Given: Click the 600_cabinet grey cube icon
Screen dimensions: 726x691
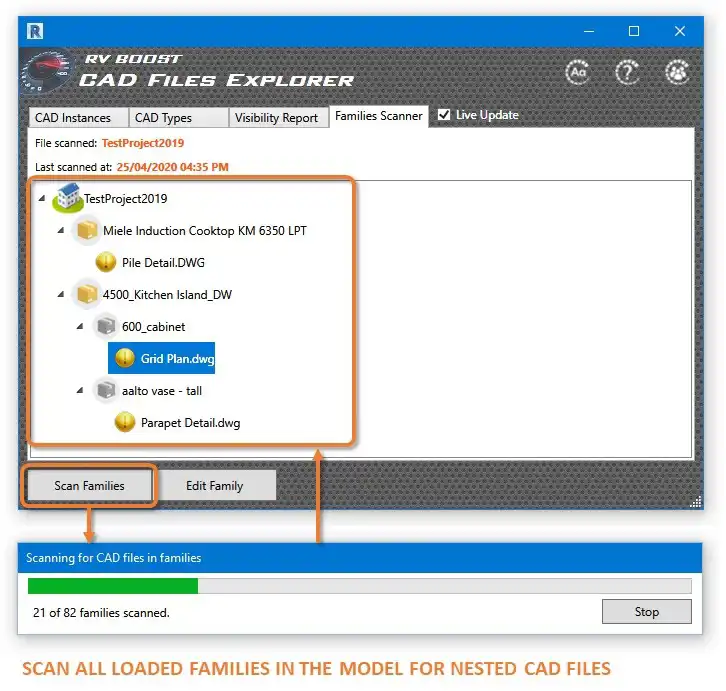Looking at the screenshot, I should pos(106,326).
